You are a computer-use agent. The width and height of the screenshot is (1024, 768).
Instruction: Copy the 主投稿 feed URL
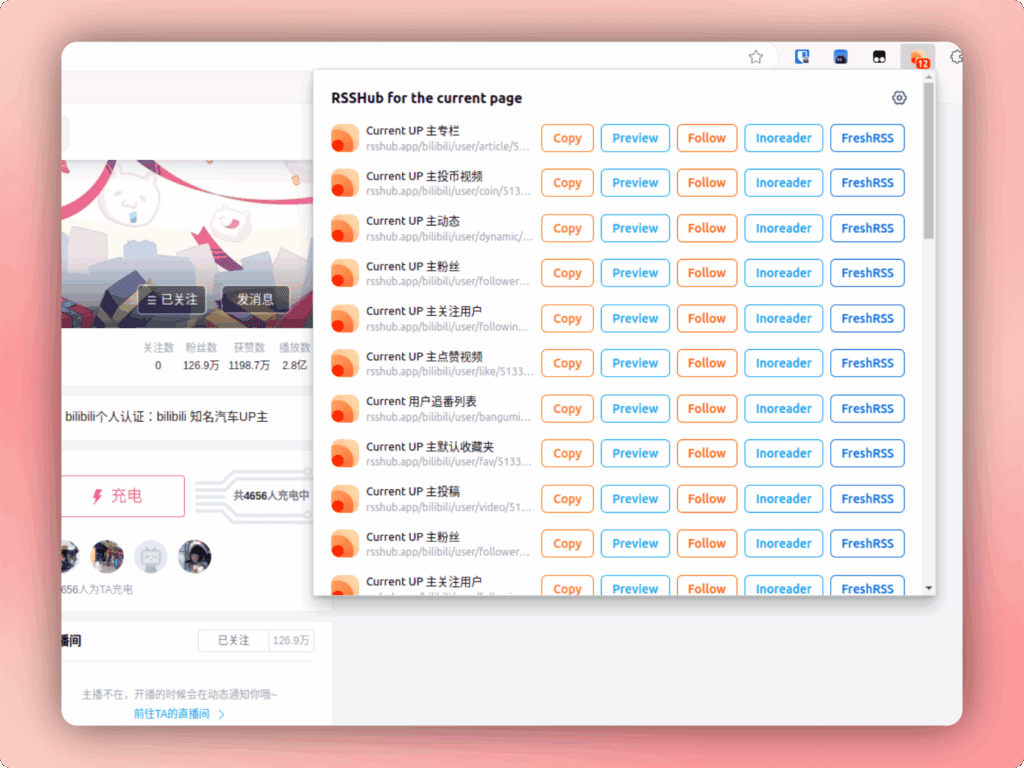tap(567, 498)
